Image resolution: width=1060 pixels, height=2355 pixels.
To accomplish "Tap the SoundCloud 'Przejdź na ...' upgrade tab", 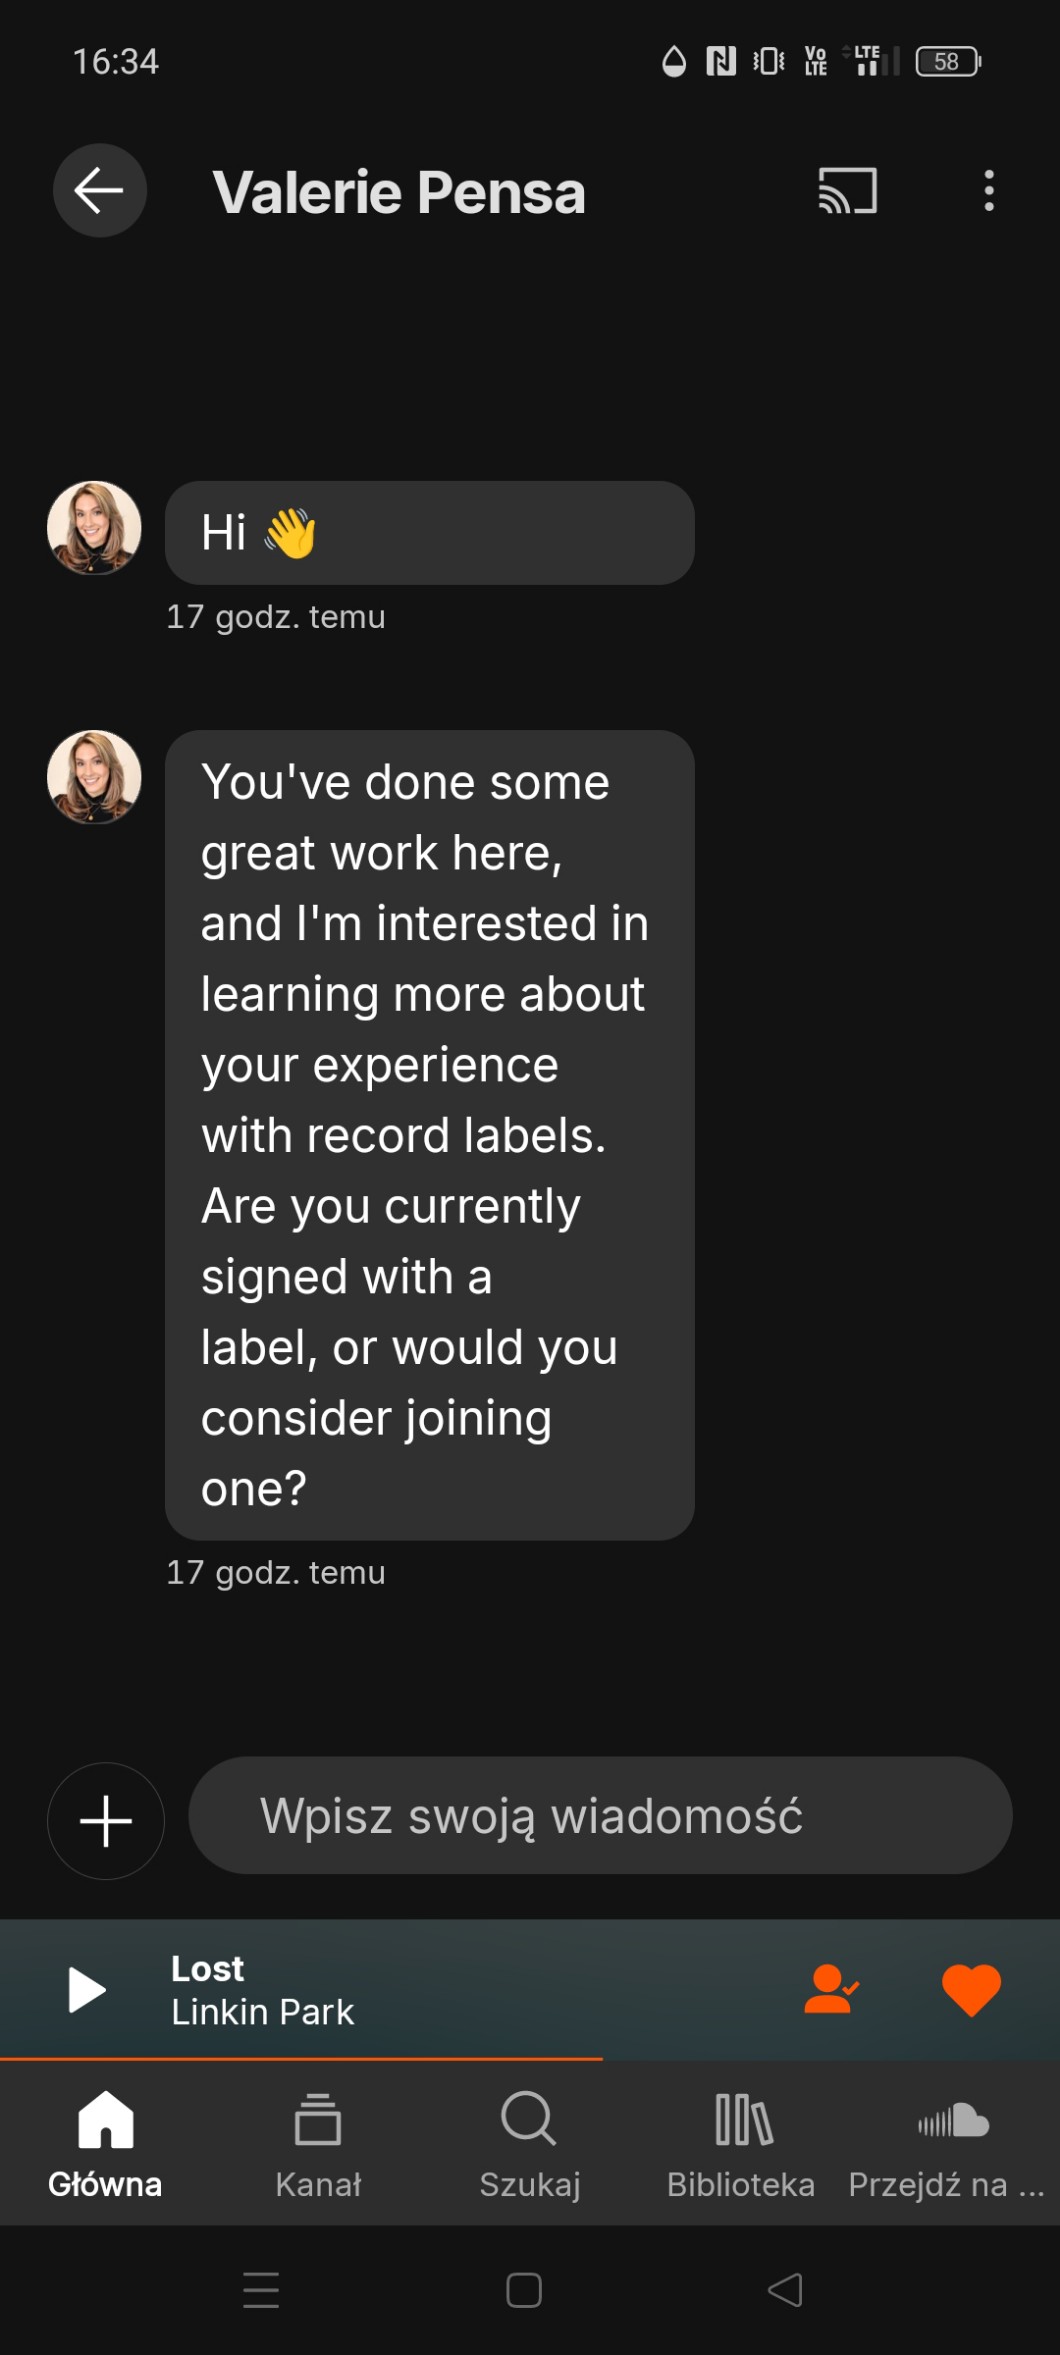I will 946,2140.
